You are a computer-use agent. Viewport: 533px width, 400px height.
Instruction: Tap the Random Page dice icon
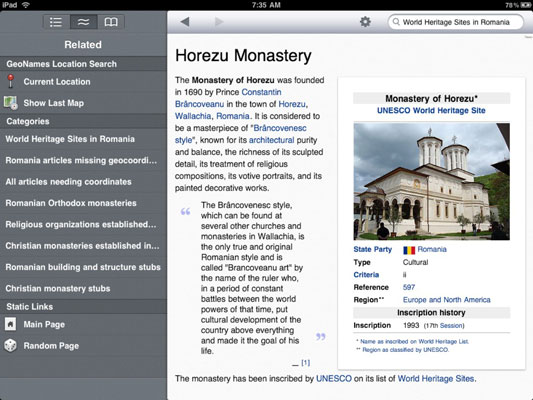point(11,346)
